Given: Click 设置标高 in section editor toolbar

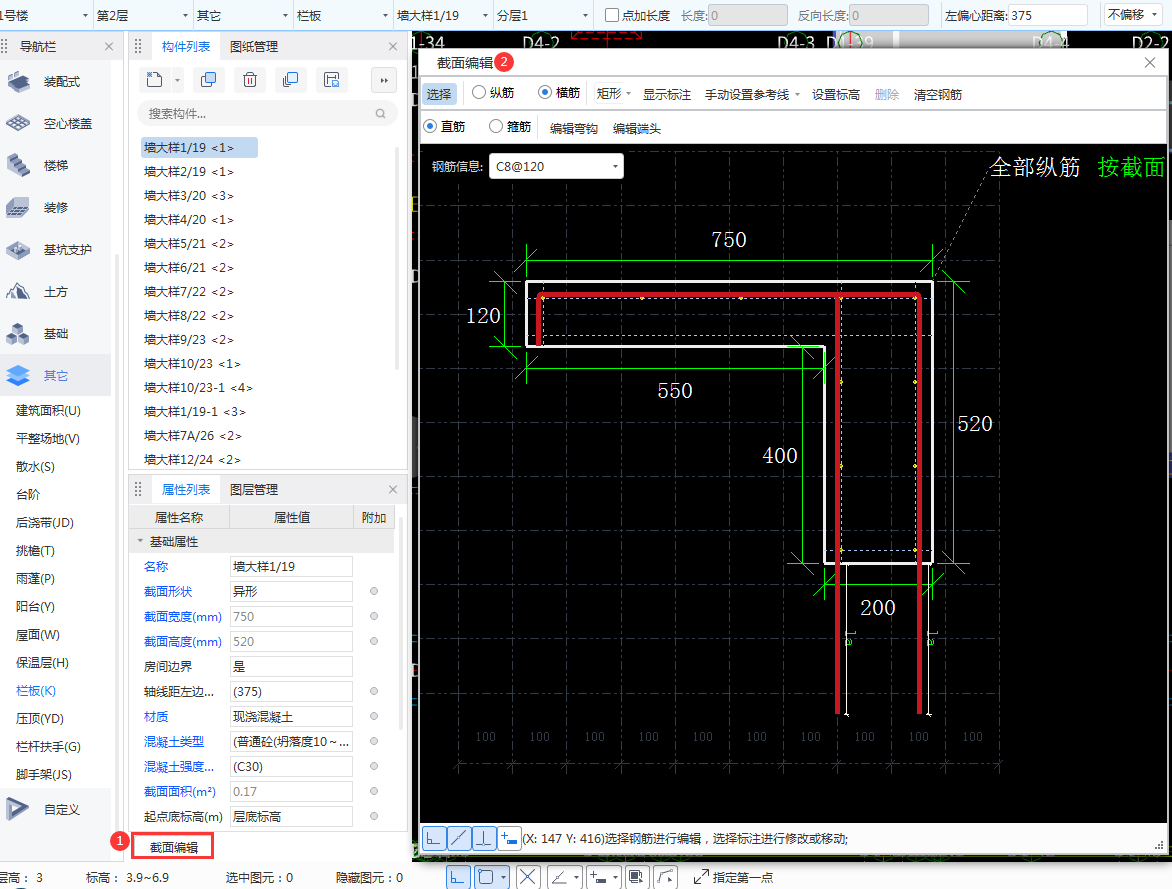Looking at the screenshot, I should pyautogui.click(x=836, y=94).
